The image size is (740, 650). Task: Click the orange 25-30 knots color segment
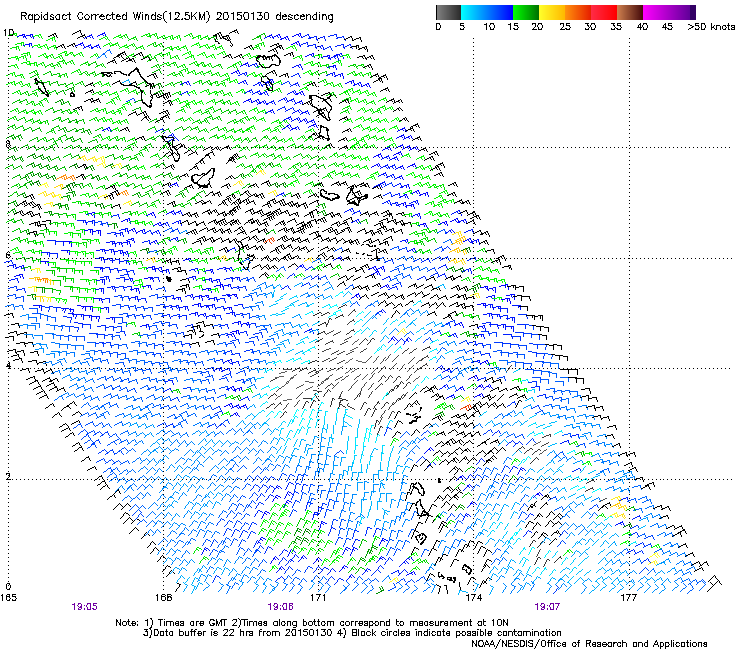click(x=578, y=12)
